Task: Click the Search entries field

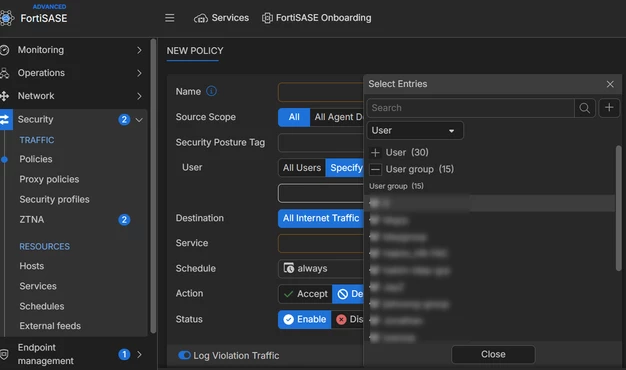Action: pos(470,108)
